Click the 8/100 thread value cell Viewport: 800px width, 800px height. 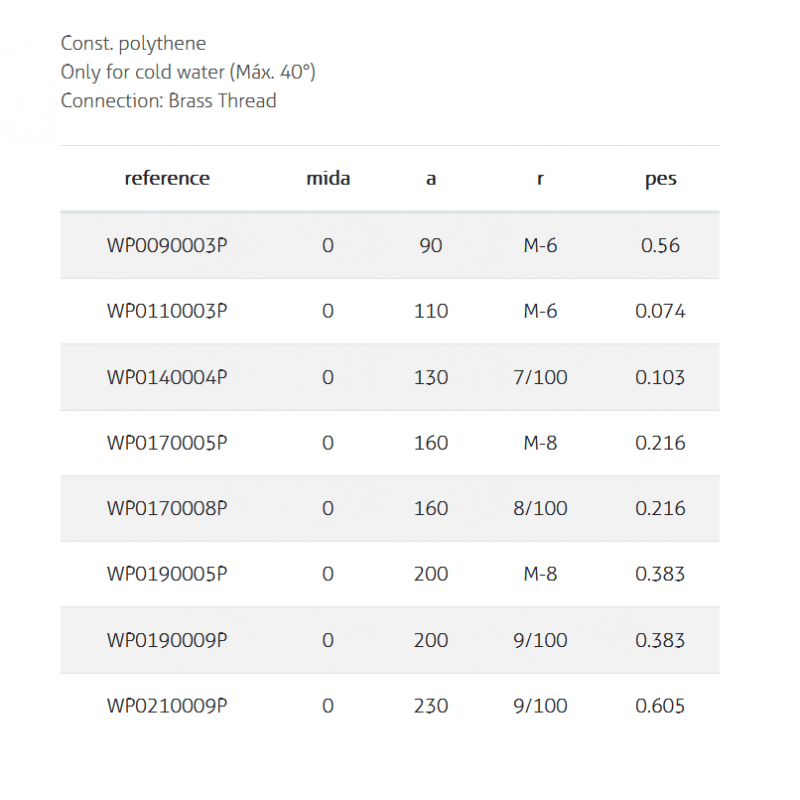pos(540,508)
